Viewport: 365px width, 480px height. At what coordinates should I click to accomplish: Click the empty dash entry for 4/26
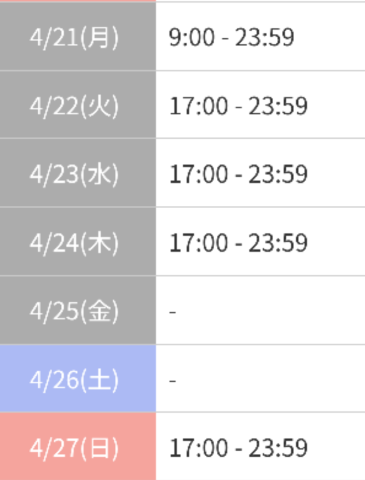(x=172, y=381)
